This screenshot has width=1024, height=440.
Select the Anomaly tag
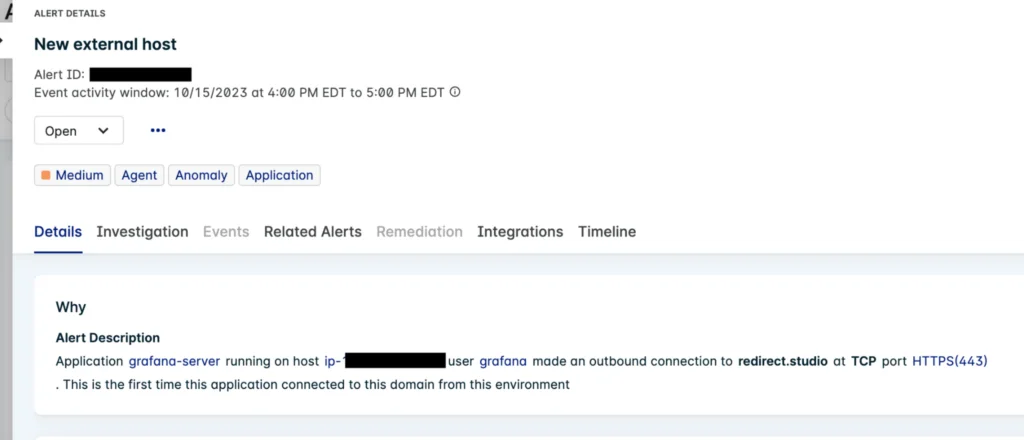201,175
